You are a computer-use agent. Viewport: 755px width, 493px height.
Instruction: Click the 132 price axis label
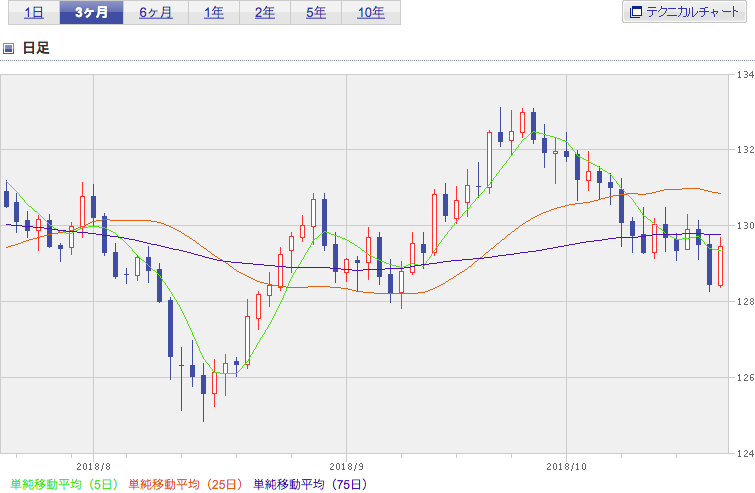(x=745, y=150)
